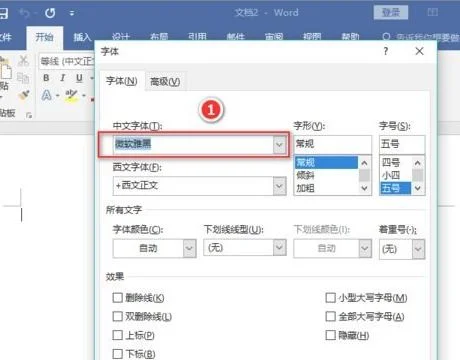Click the font style list scroll-down arrow
This screenshot has width=460, height=360.
point(364,188)
